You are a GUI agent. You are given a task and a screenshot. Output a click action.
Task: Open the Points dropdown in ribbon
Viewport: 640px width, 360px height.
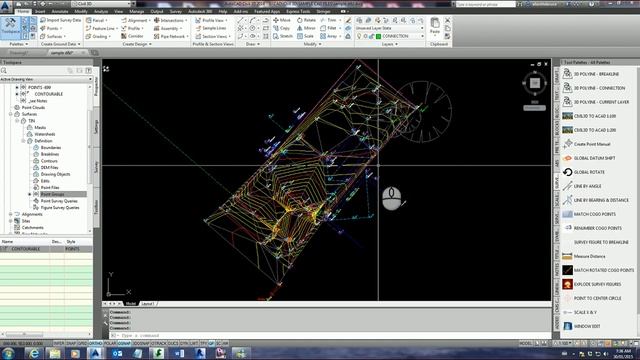[x=51, y=28]
